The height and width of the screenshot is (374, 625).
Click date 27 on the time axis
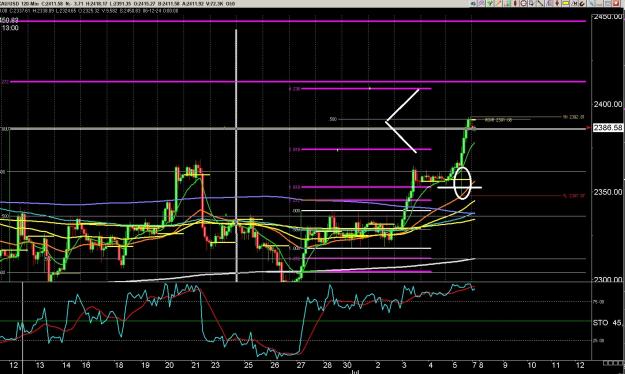tap(301, 365)
